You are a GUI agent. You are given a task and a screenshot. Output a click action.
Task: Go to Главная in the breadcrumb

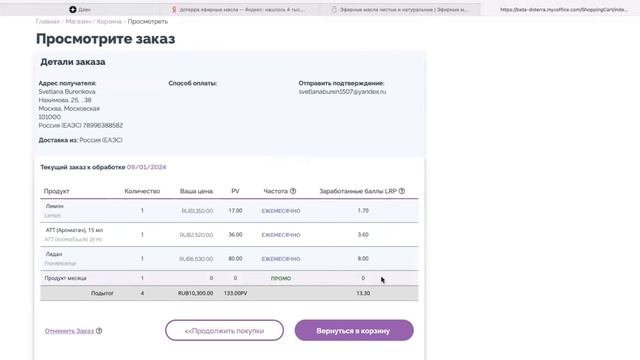(47, 21)
